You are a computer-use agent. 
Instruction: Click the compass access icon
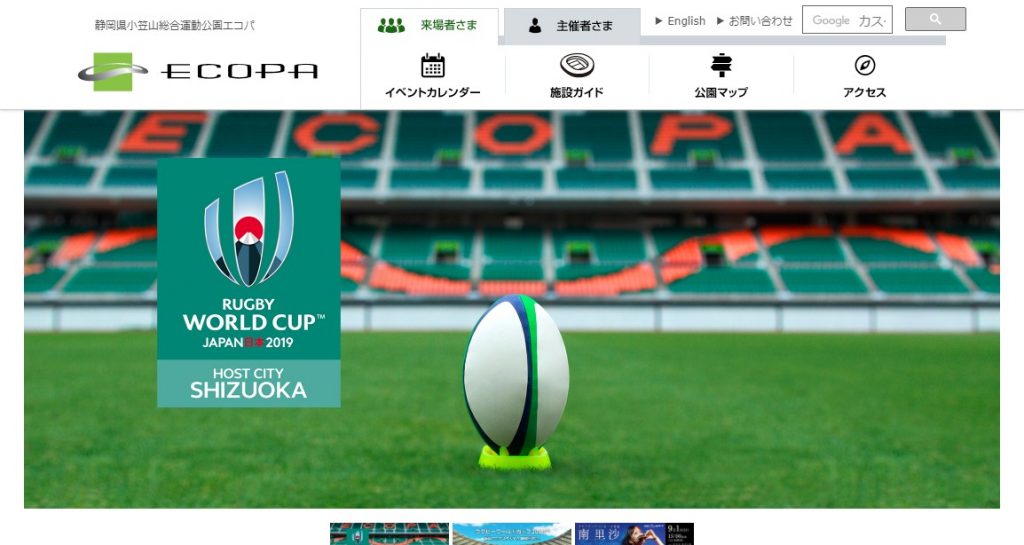pos(865,65)
